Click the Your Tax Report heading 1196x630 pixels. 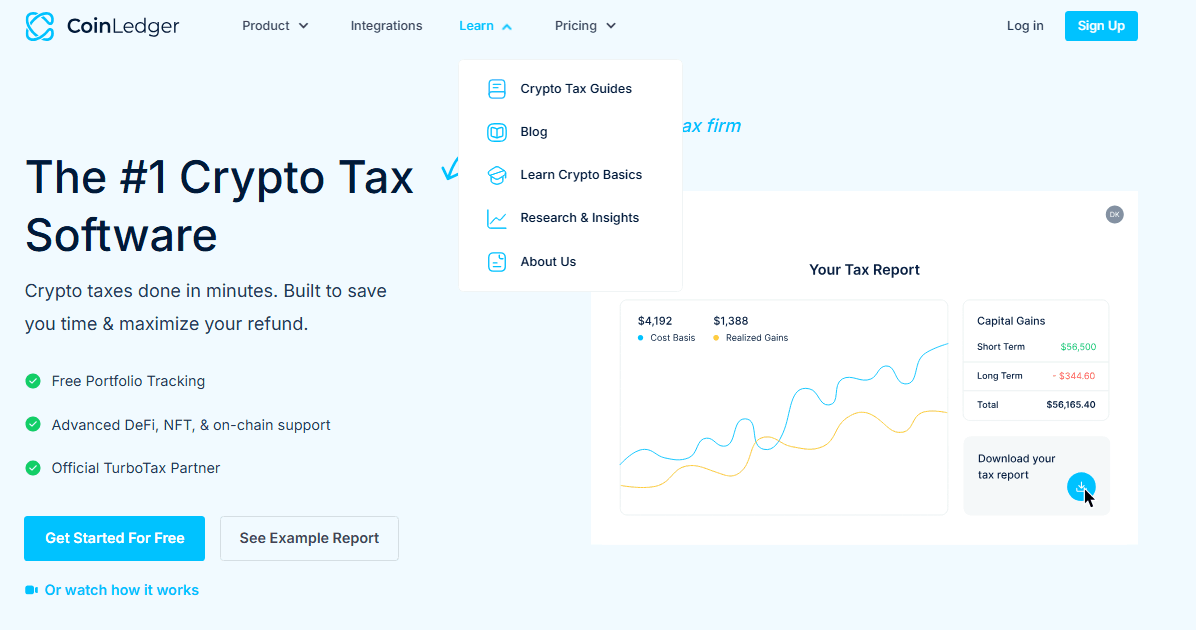pyautogui.click(x=864, y=270)
